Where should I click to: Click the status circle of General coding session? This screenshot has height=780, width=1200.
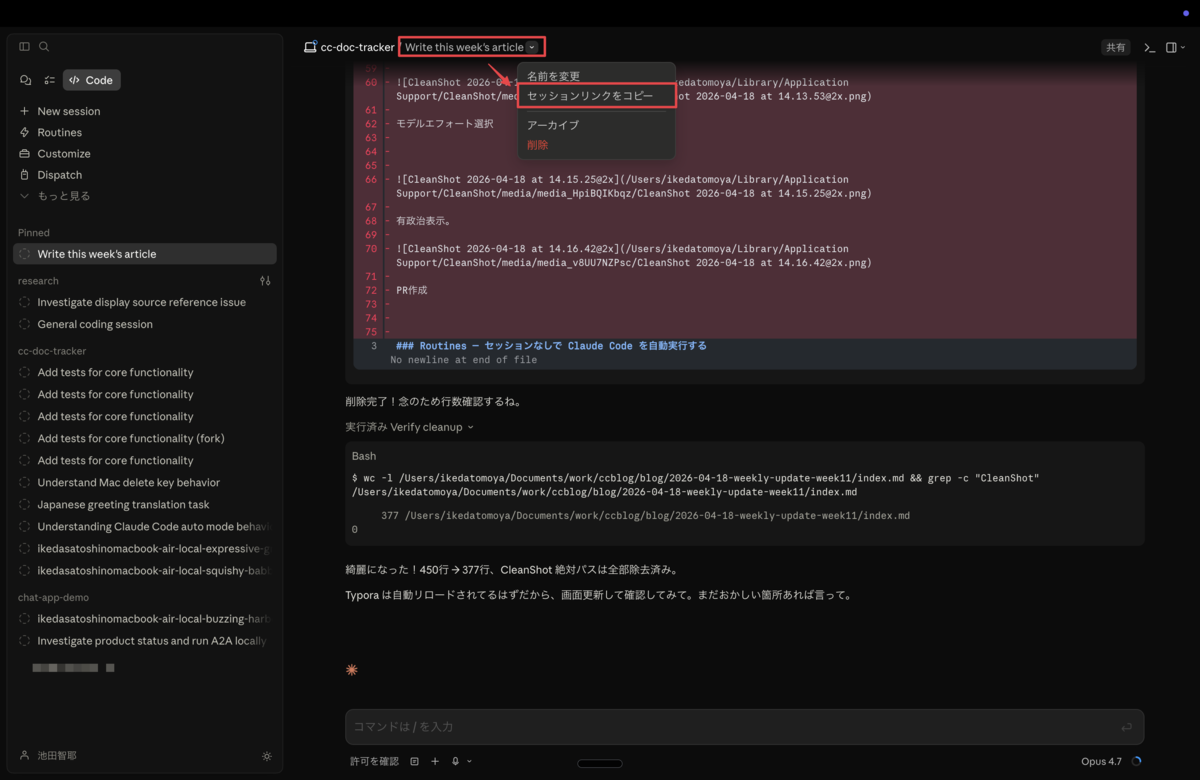click(x=25, y=324)
